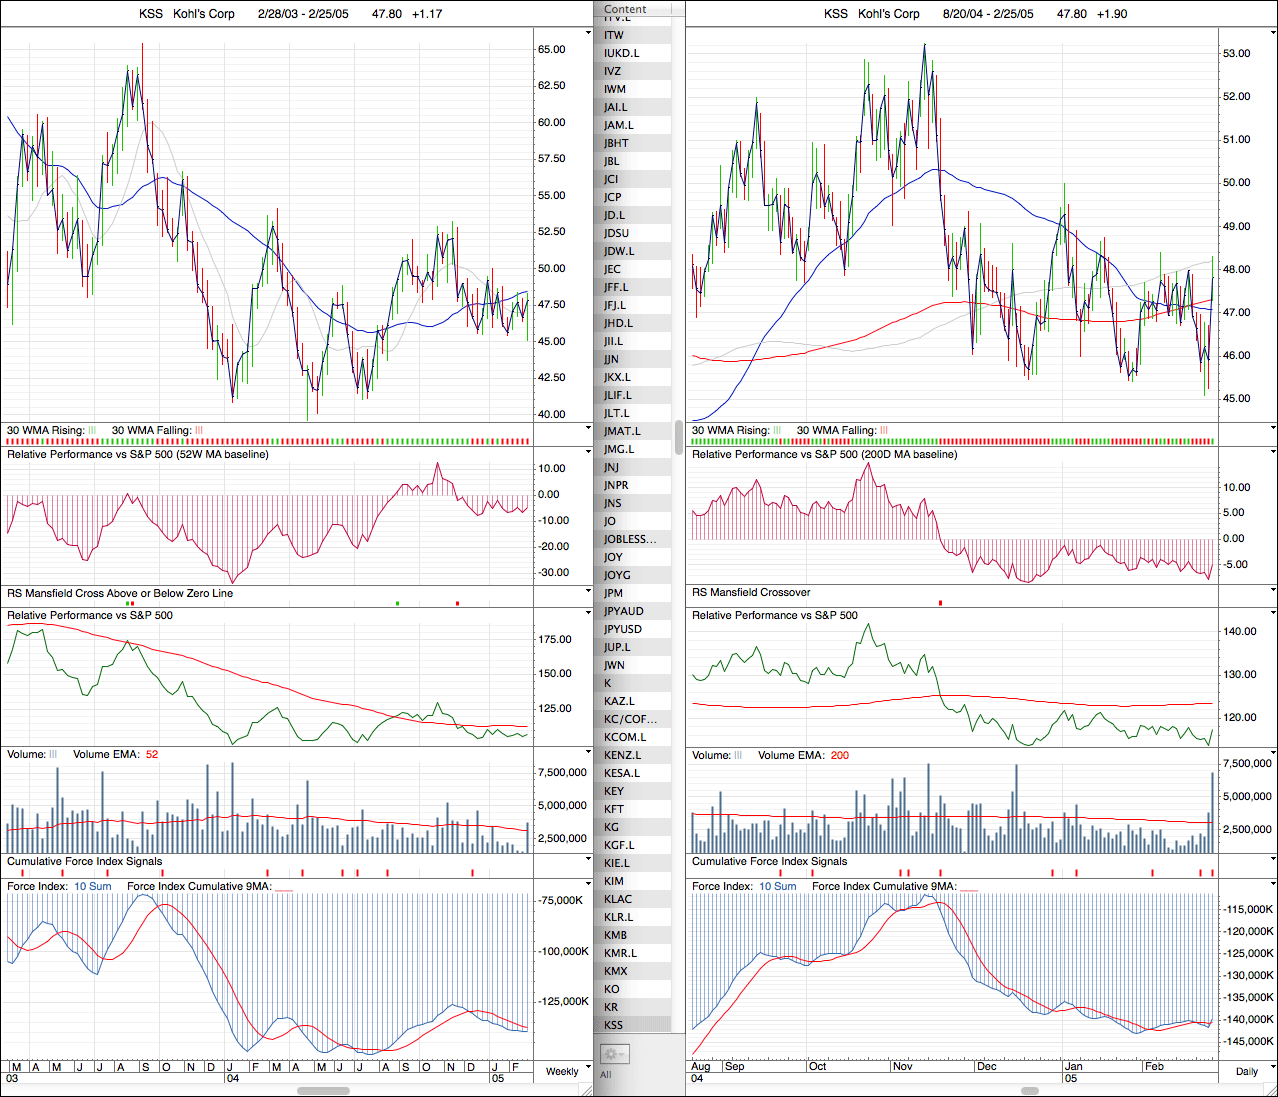The width and height of the screenshot is (1278, 1097).
Task: Click the 30 WMA Falling red marker in daily chart
Action: coord(884,430)
